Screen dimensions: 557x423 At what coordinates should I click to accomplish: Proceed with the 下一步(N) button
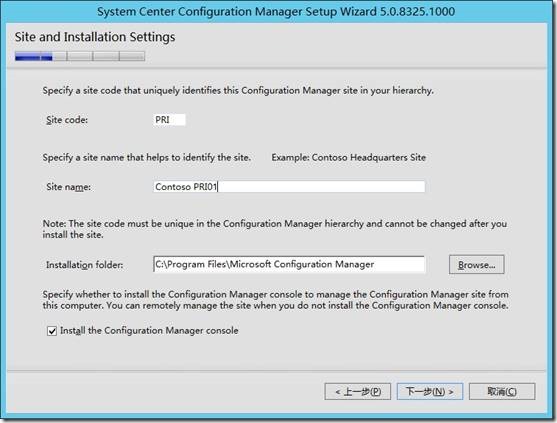coord(430,391)
